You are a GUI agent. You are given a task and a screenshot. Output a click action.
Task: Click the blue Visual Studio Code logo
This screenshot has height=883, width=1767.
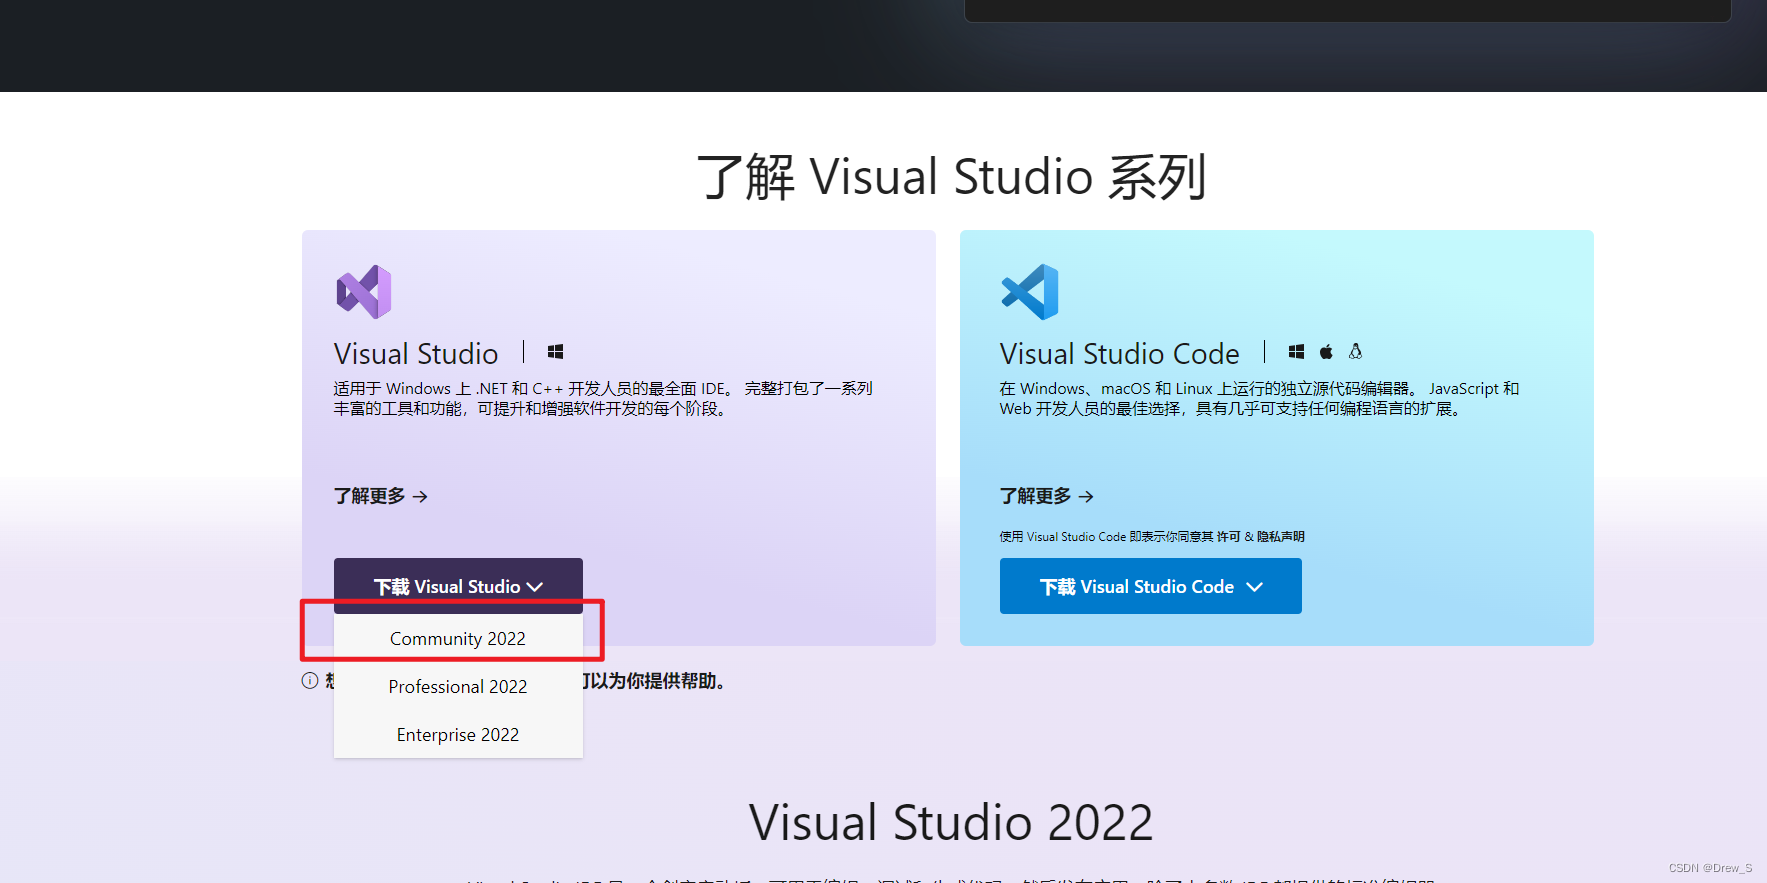click(x=1030, y=292)
